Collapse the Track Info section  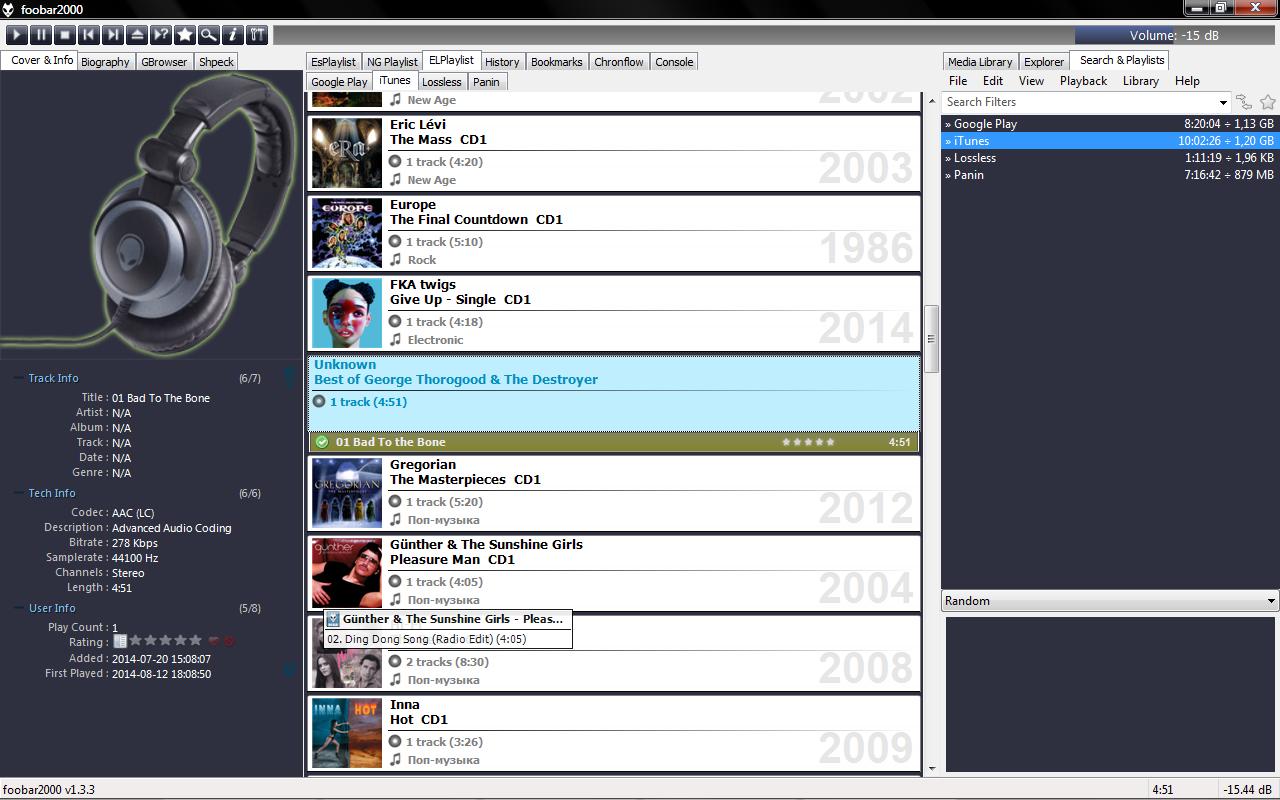(x=19, y=378)
